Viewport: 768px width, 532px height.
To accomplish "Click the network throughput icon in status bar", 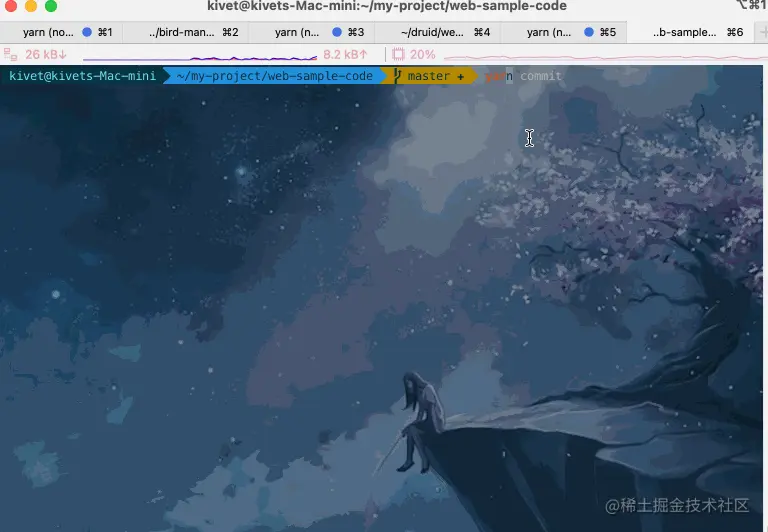I will point(10,54).
